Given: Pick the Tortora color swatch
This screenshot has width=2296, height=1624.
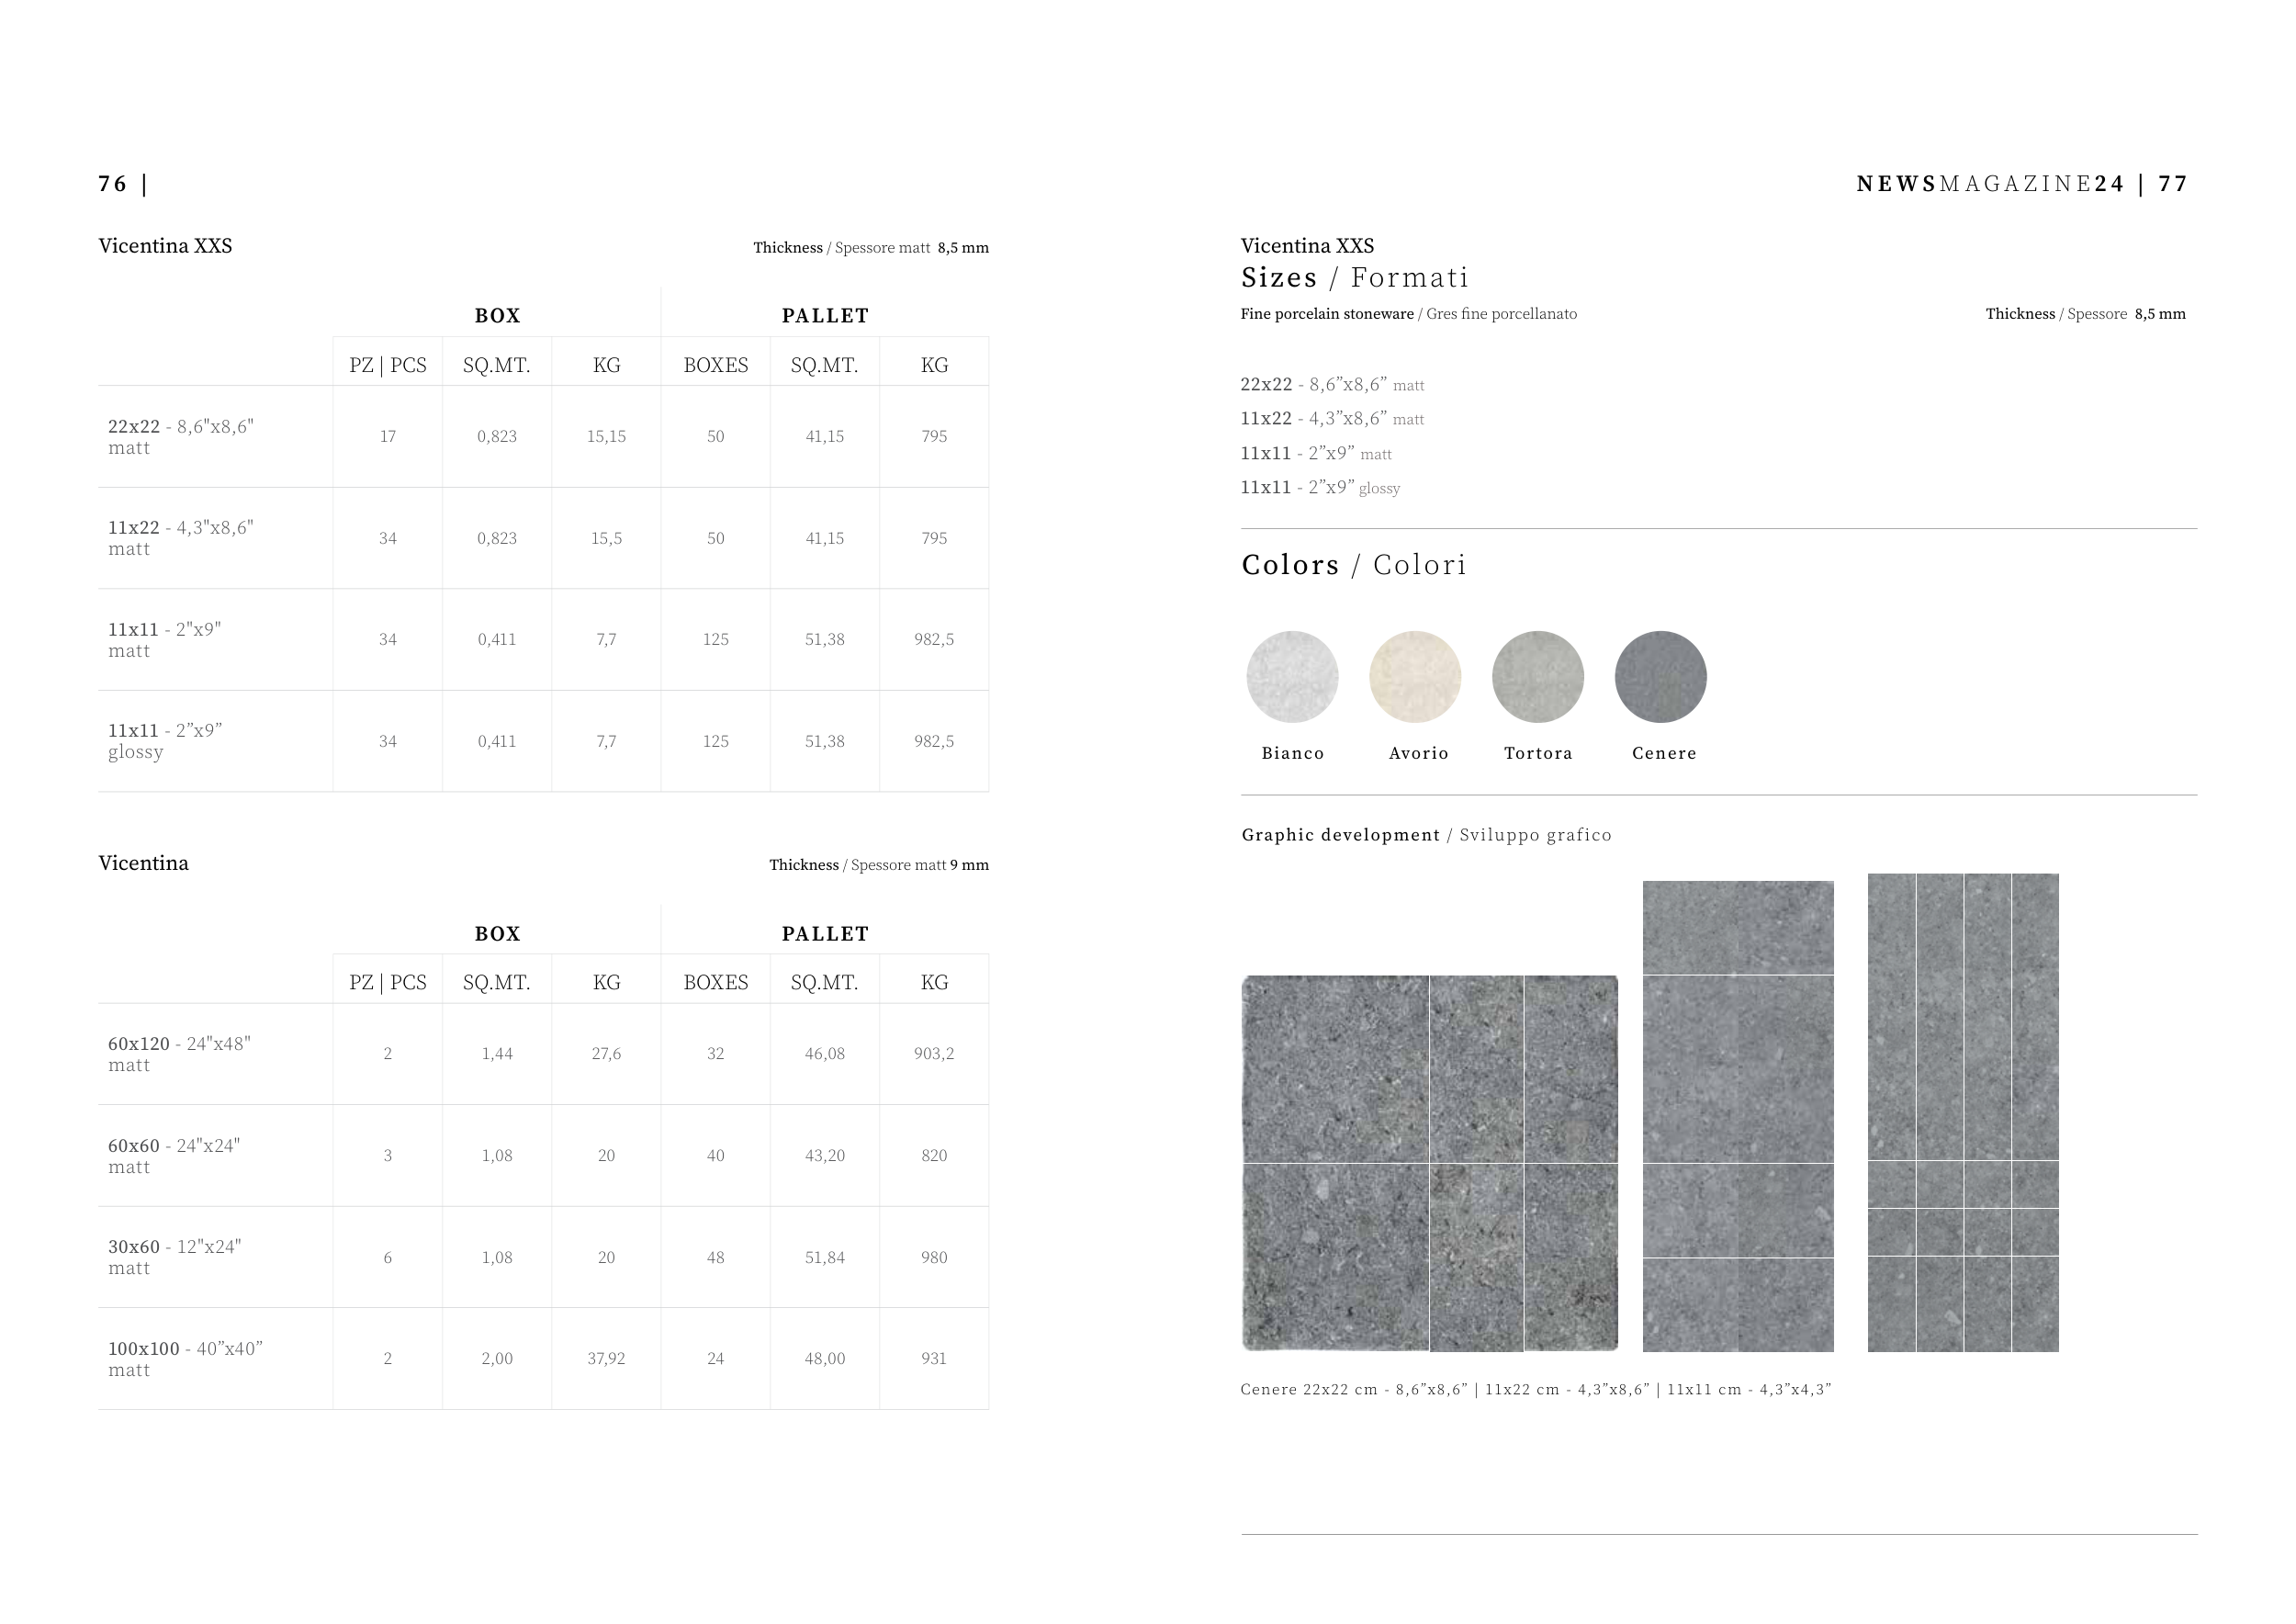Looking at the screenshot, I should click(1538, 677).
